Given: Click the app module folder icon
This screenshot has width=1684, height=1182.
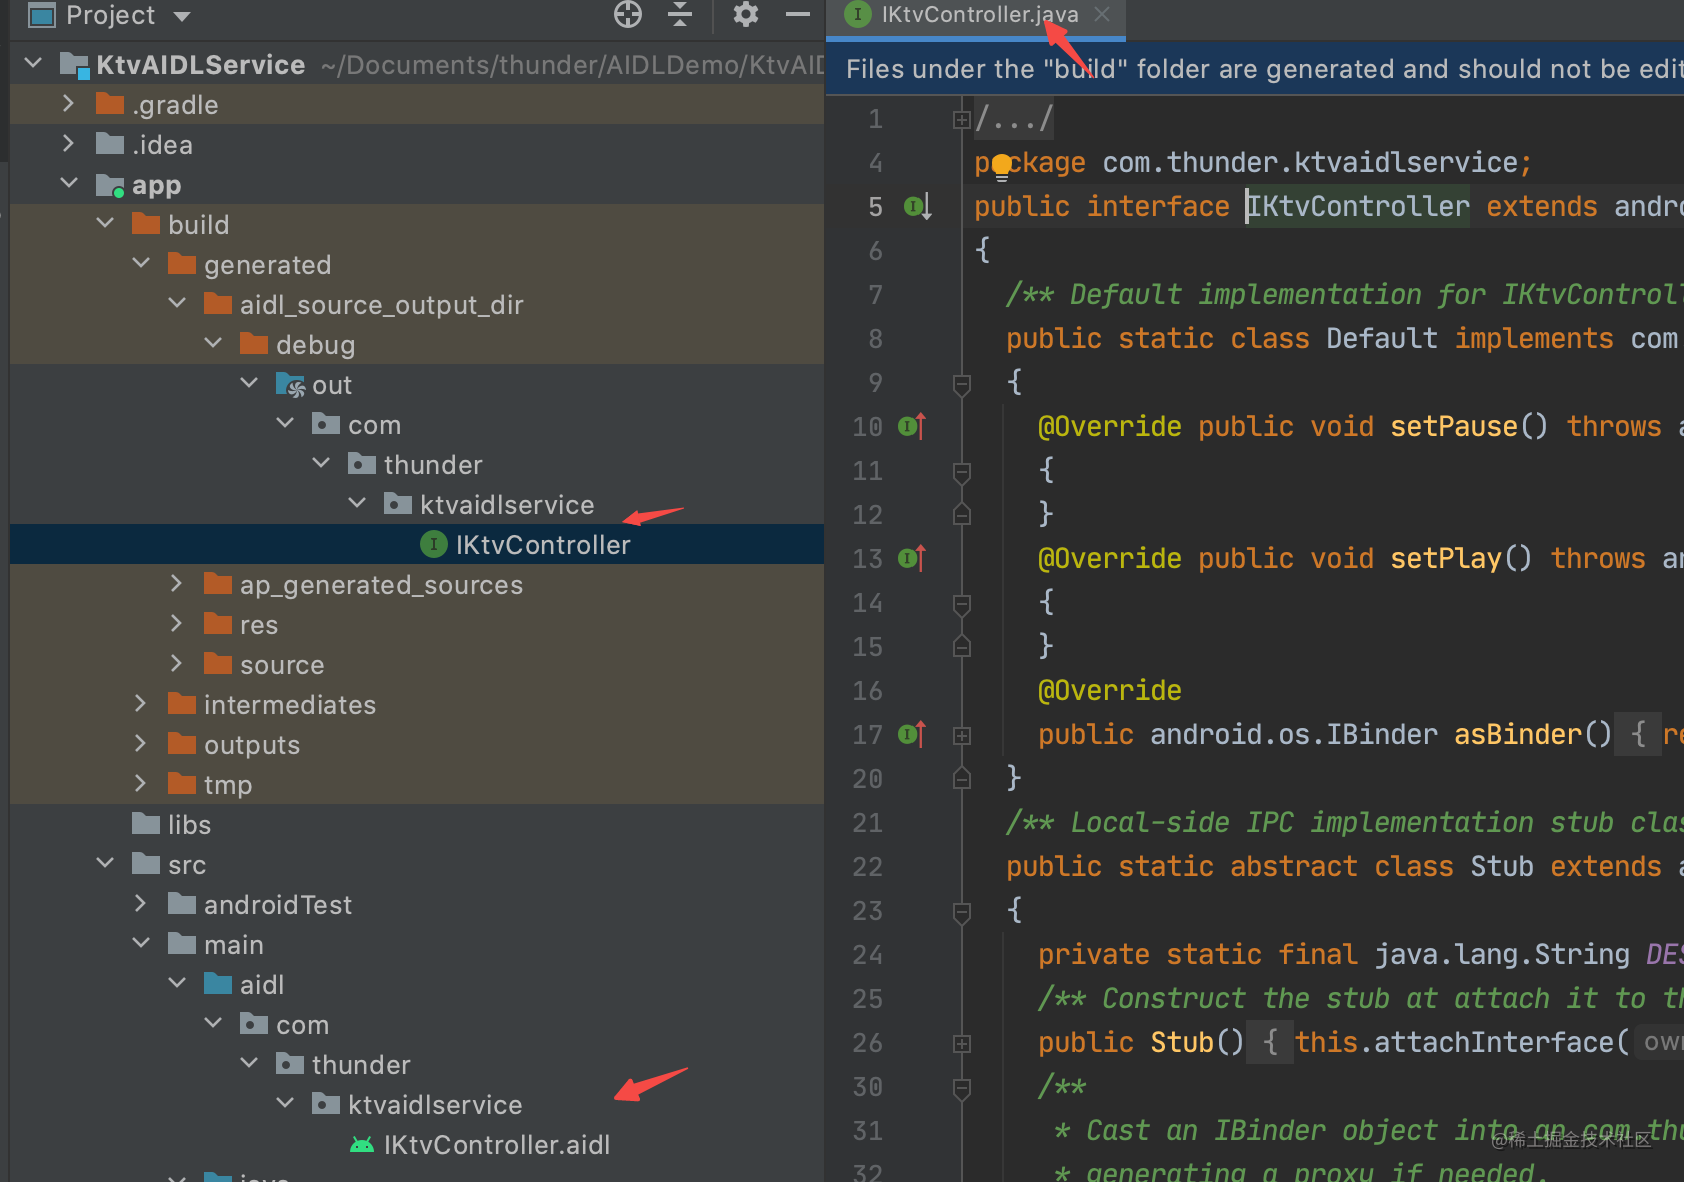Looking at the screenshot, I should click(x=110, y=185).
